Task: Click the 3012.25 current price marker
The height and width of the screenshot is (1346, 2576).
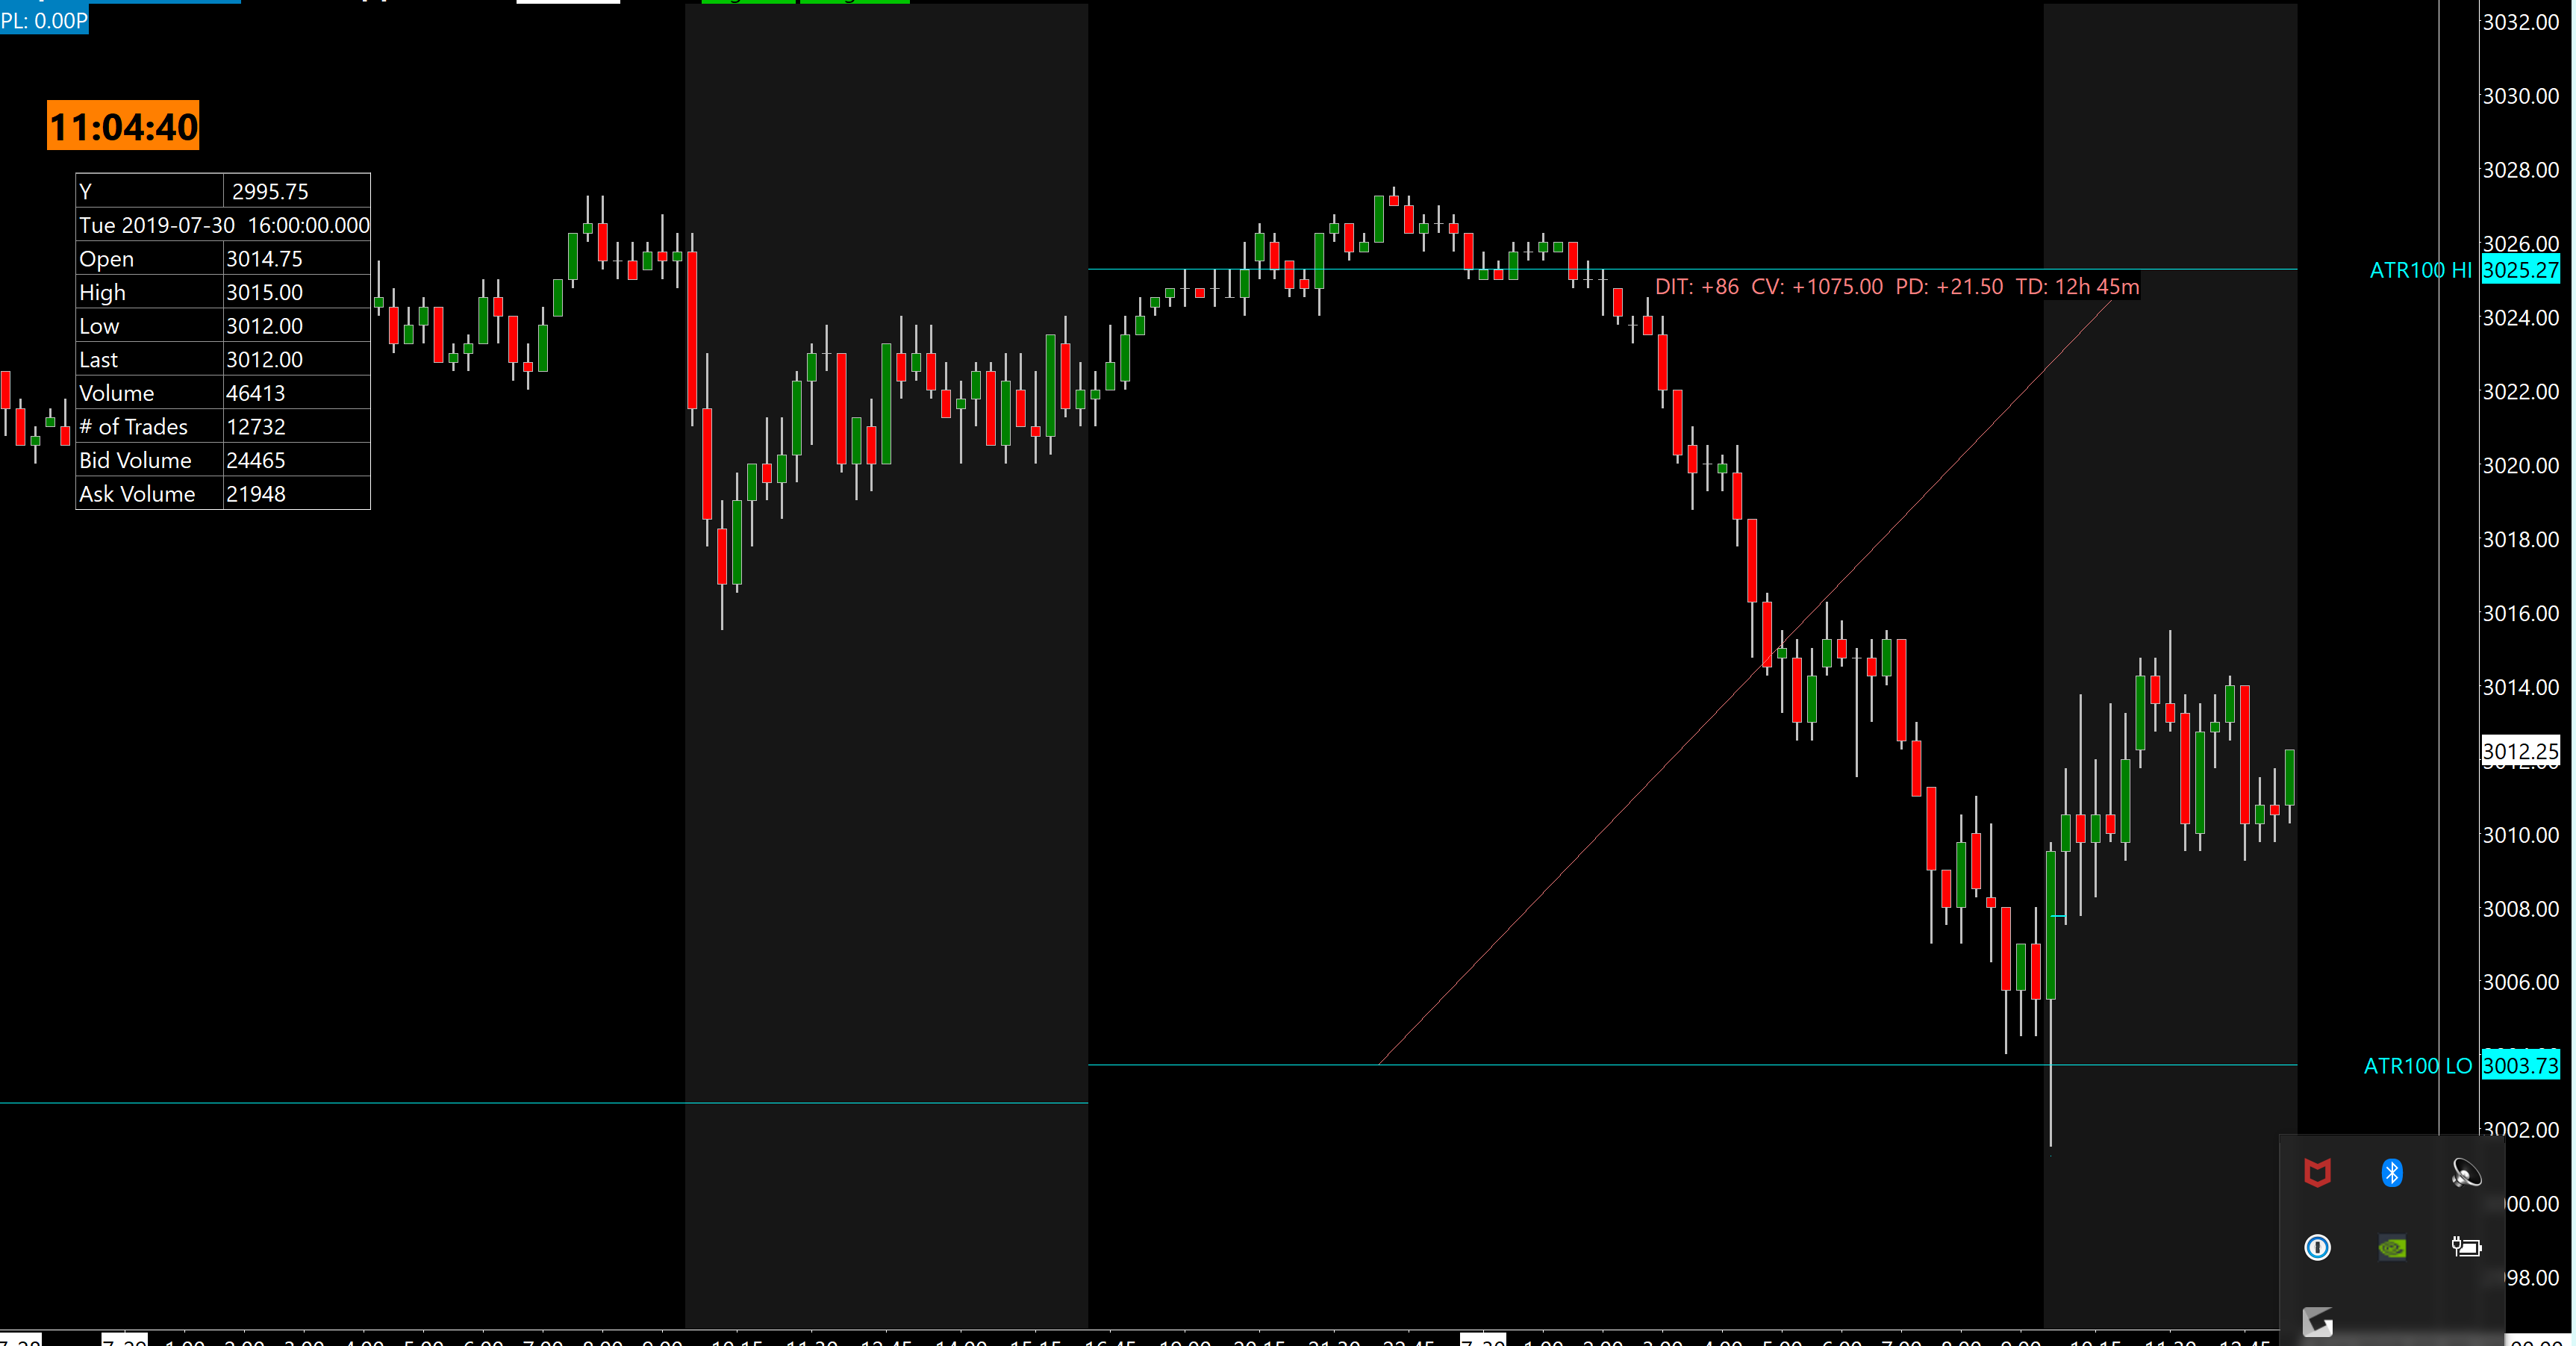Action: tap(2520, 751)
